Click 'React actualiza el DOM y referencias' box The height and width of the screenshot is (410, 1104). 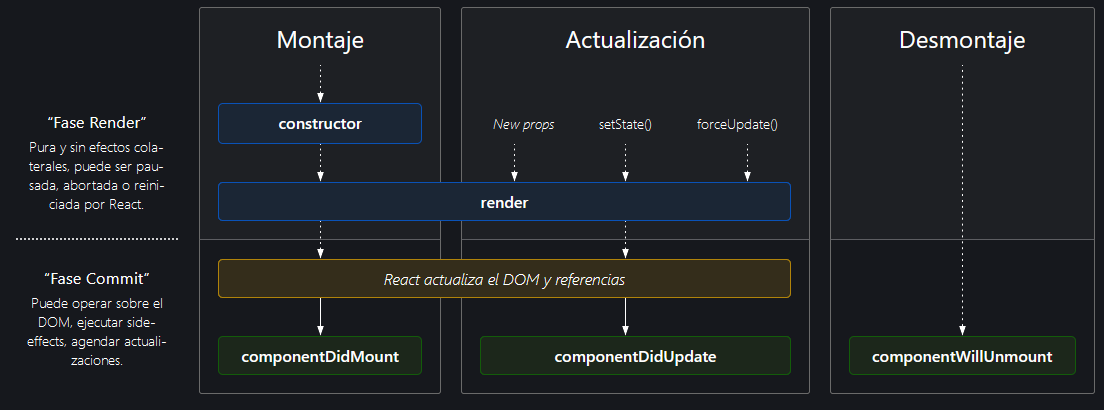[504, 279]
